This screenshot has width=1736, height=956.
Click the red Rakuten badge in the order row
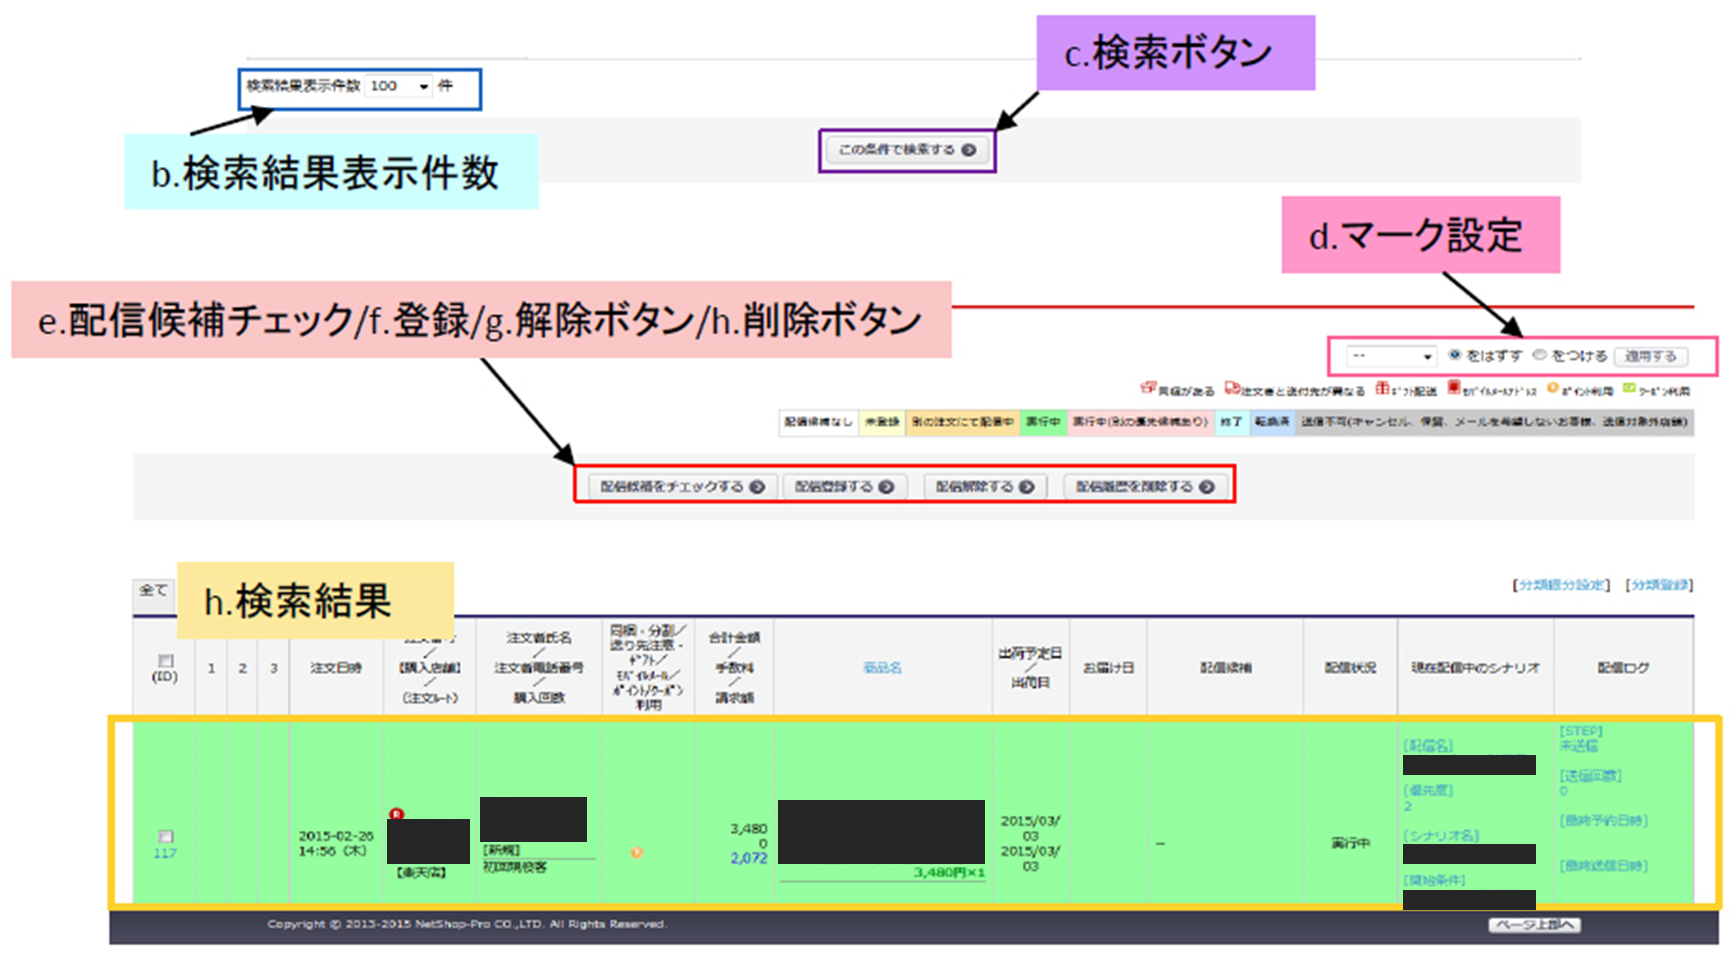click(397, 814)
